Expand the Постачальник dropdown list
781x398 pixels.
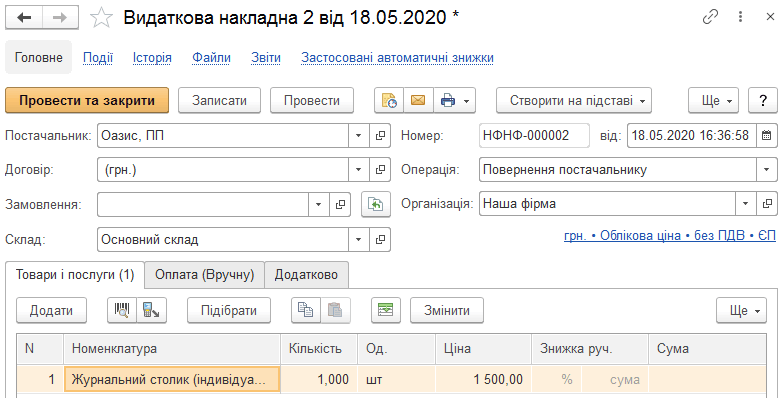[358, 135]
